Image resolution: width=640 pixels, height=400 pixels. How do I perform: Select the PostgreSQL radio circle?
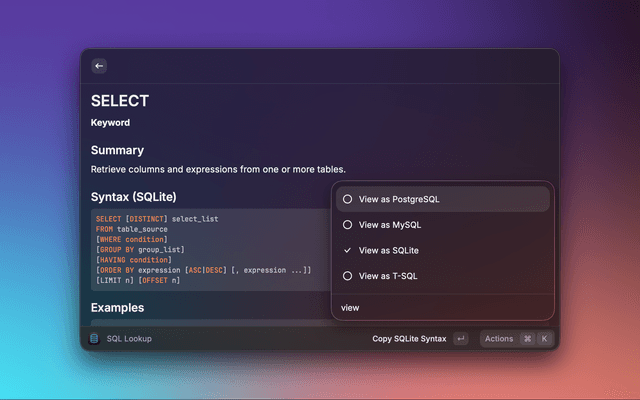347,199
